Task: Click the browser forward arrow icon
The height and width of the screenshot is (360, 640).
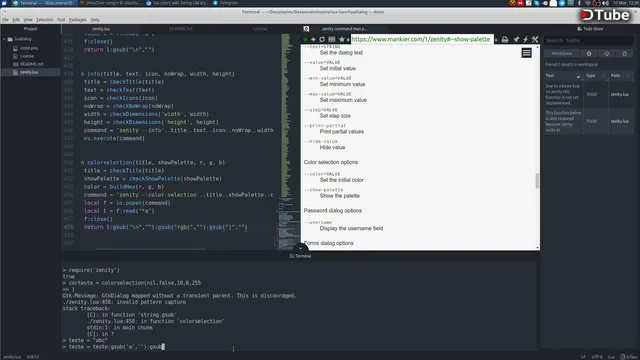Action: (313, 40)
